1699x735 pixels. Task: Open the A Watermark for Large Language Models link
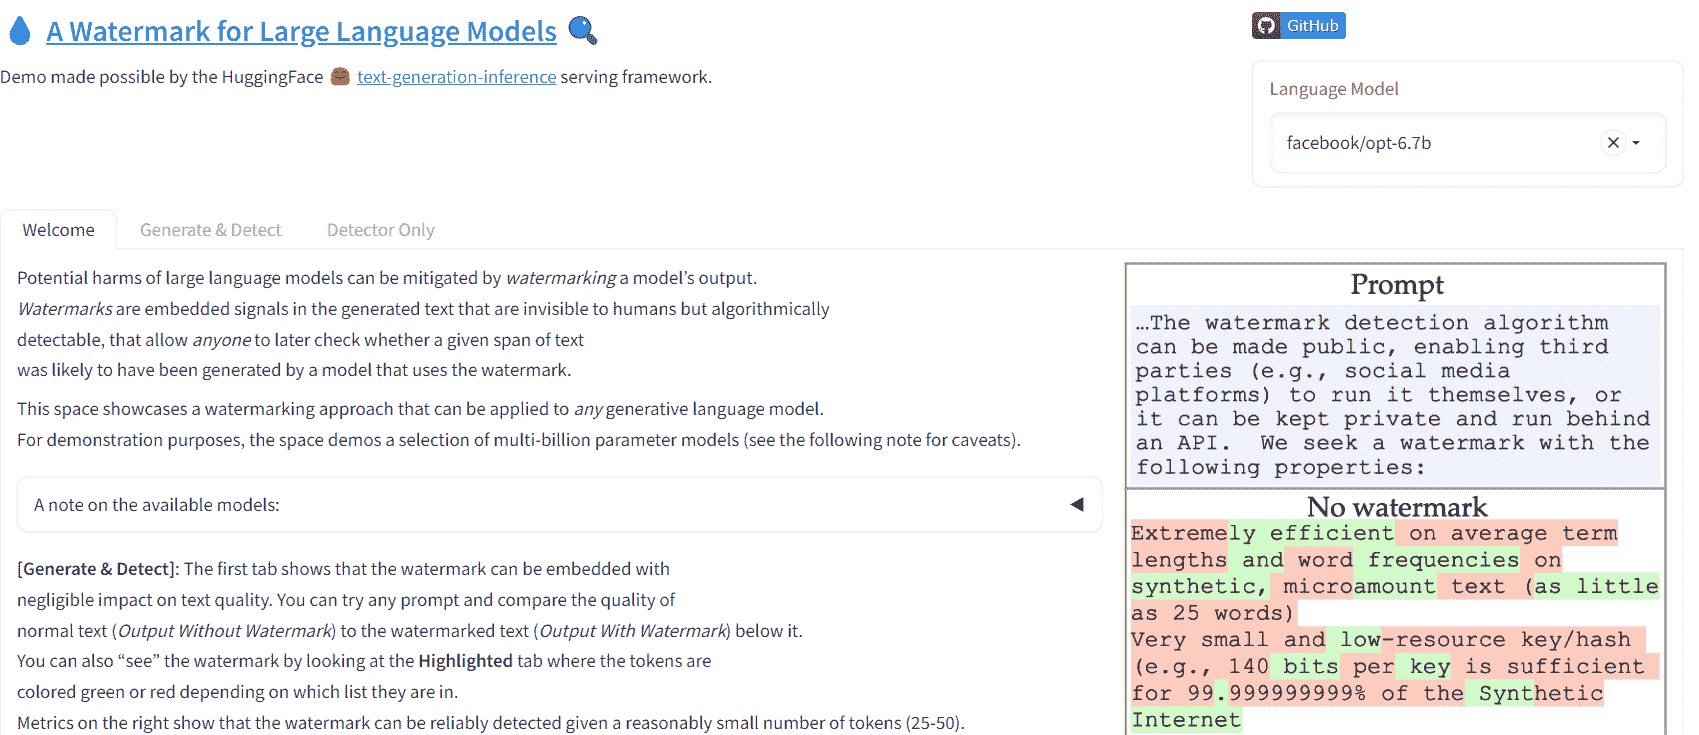(302, 32)
